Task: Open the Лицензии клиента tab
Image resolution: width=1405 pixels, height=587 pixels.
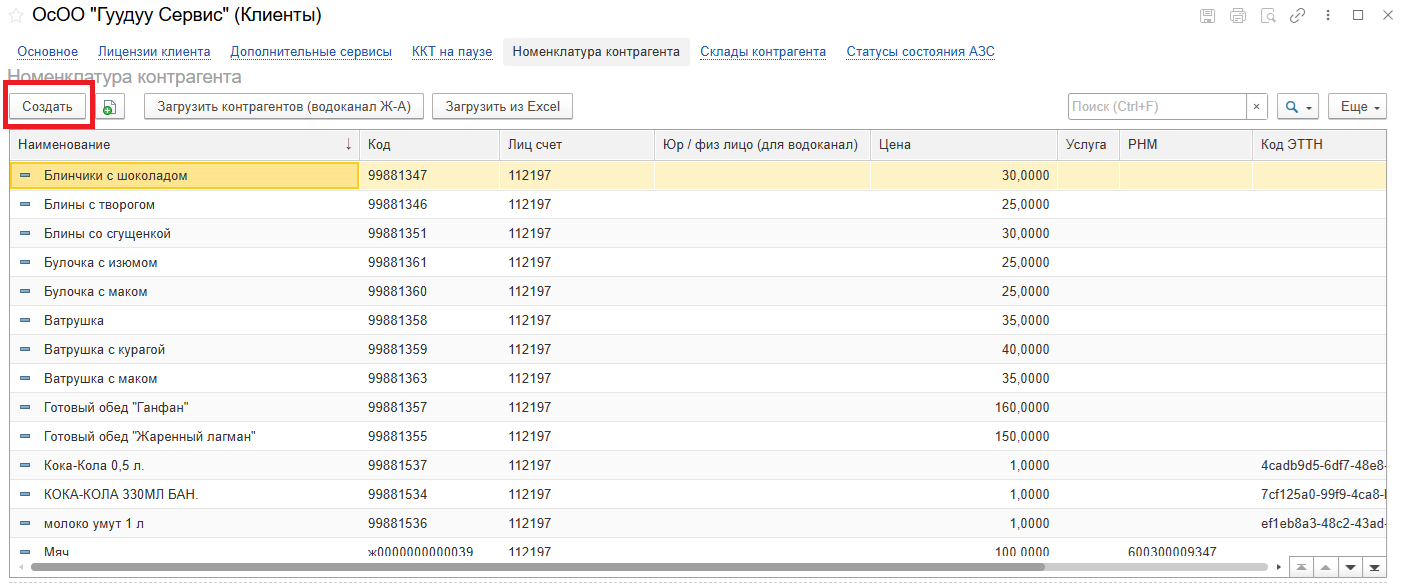Action: click(x=154, y=52)
